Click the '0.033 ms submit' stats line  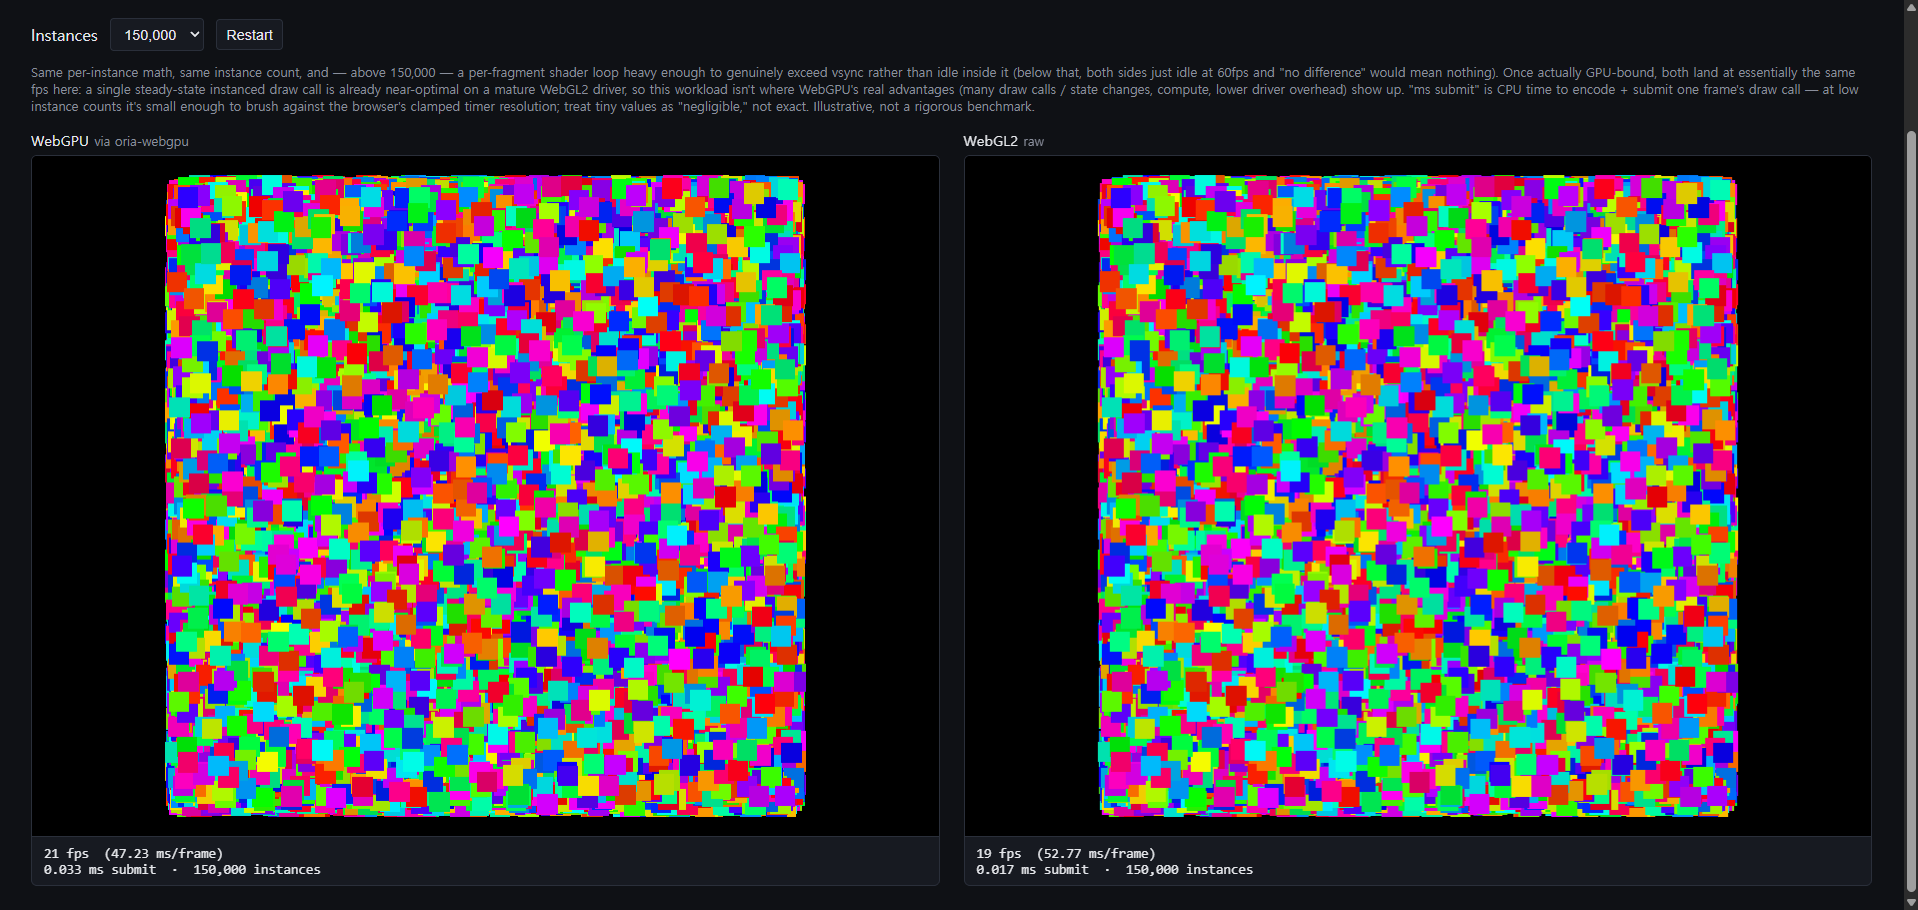coord(182,869)
